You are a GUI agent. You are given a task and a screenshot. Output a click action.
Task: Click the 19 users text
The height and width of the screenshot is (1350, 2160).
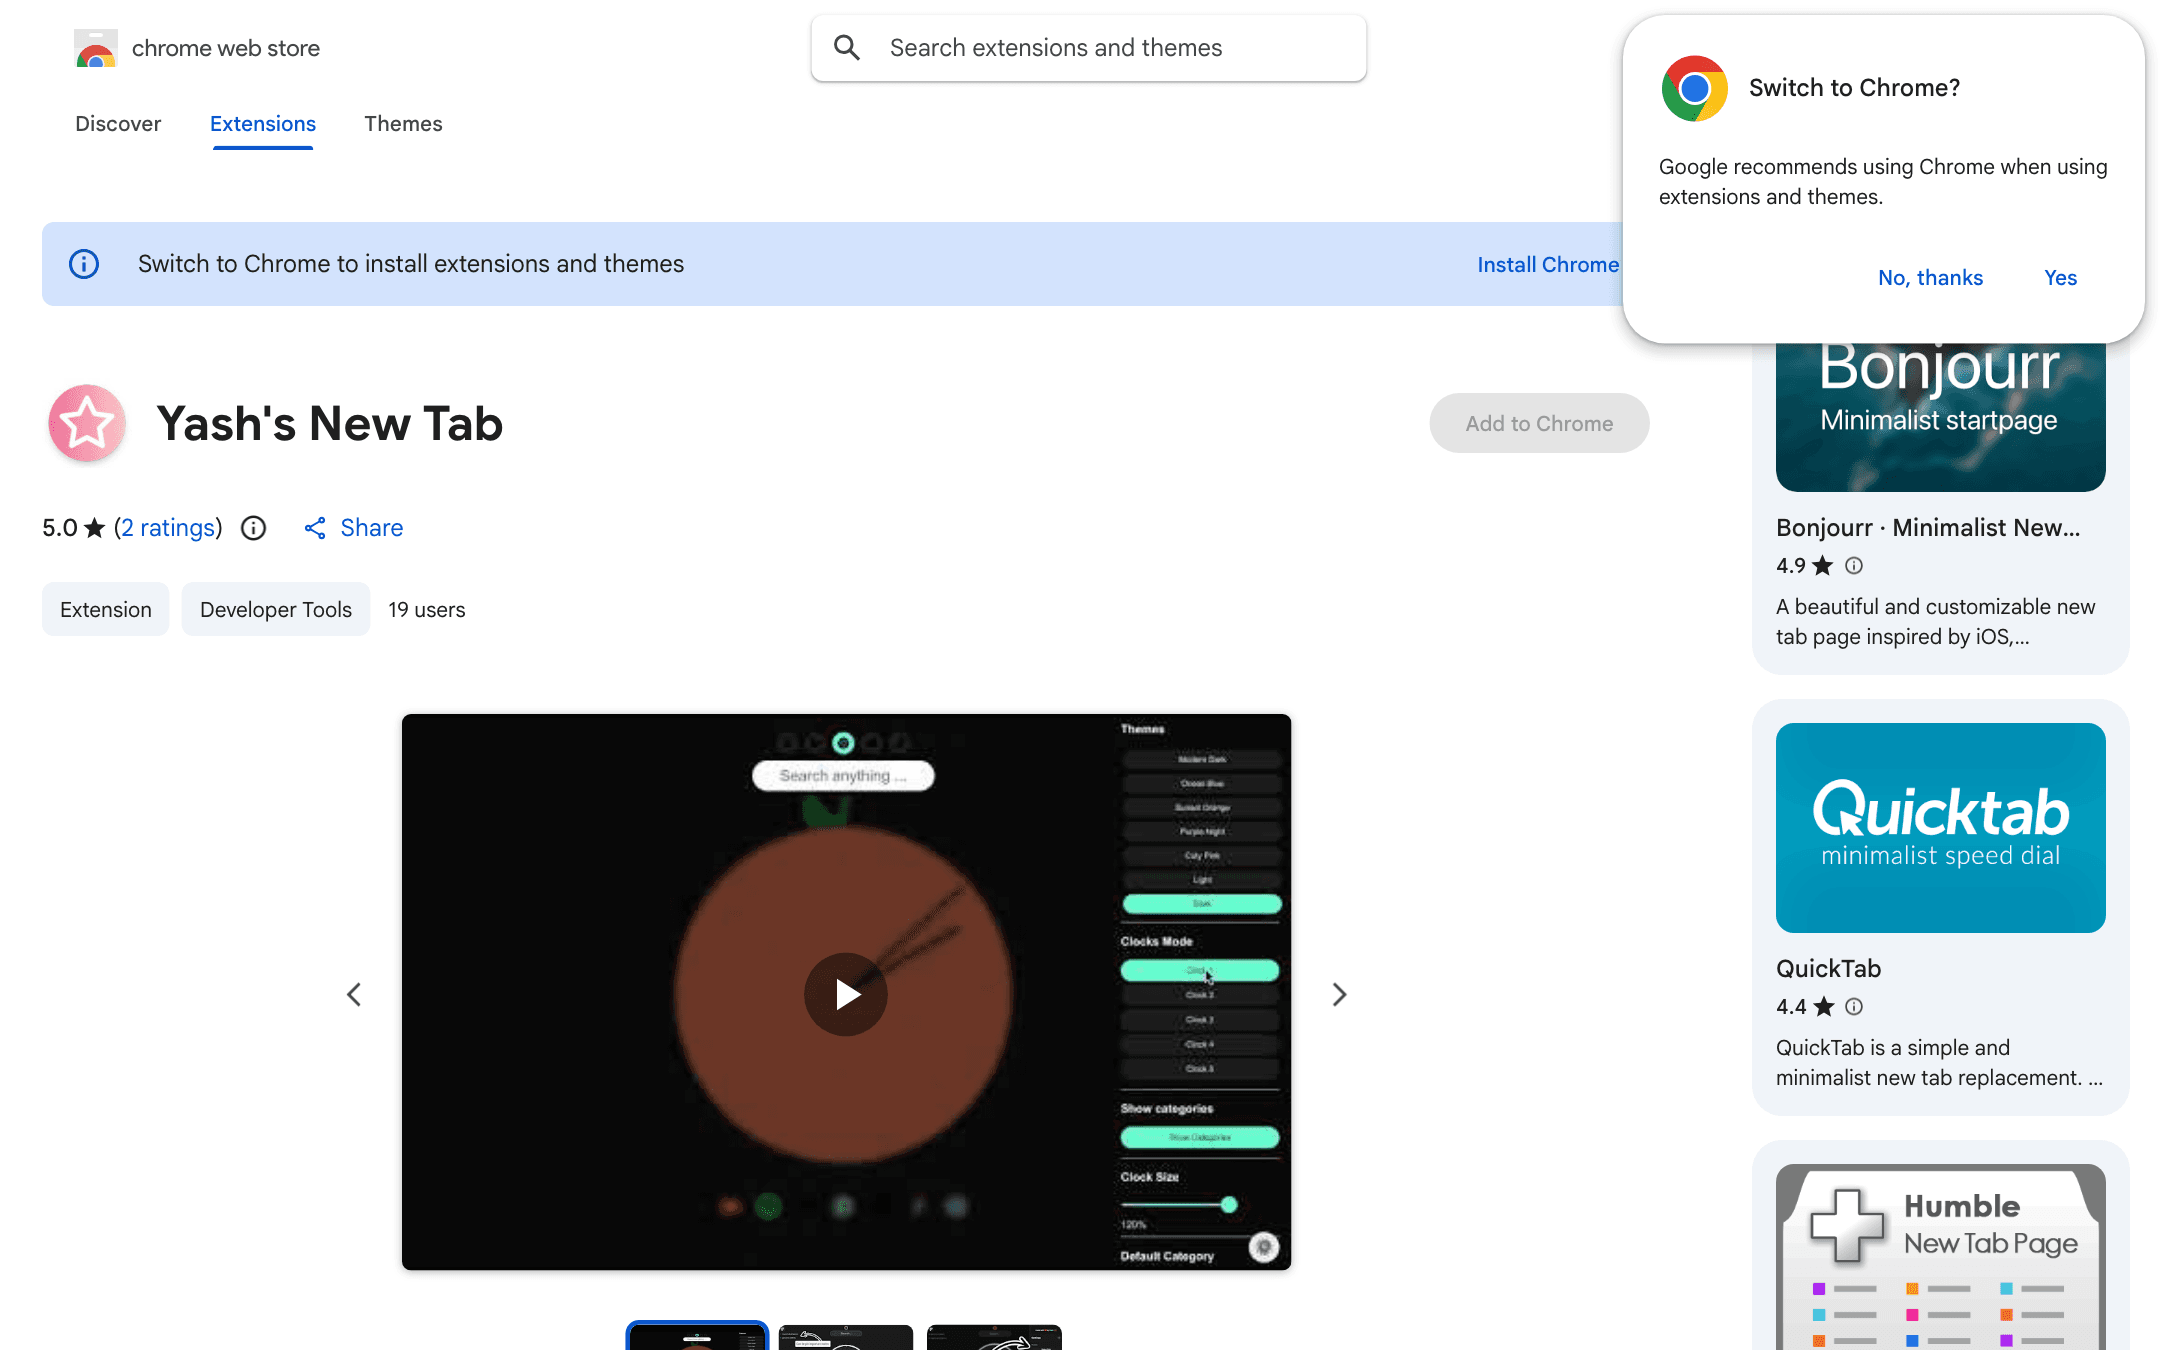pyautogui.click(x=427, y=610)
